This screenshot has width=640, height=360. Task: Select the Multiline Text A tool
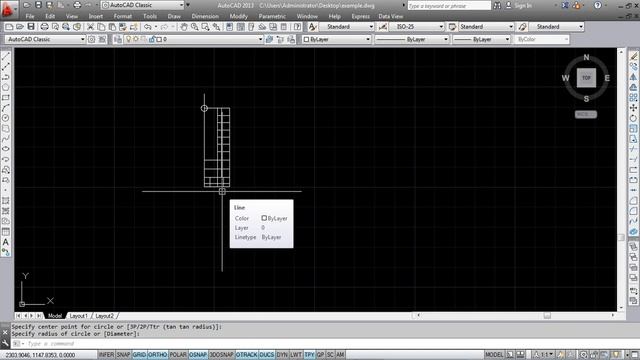6,242
